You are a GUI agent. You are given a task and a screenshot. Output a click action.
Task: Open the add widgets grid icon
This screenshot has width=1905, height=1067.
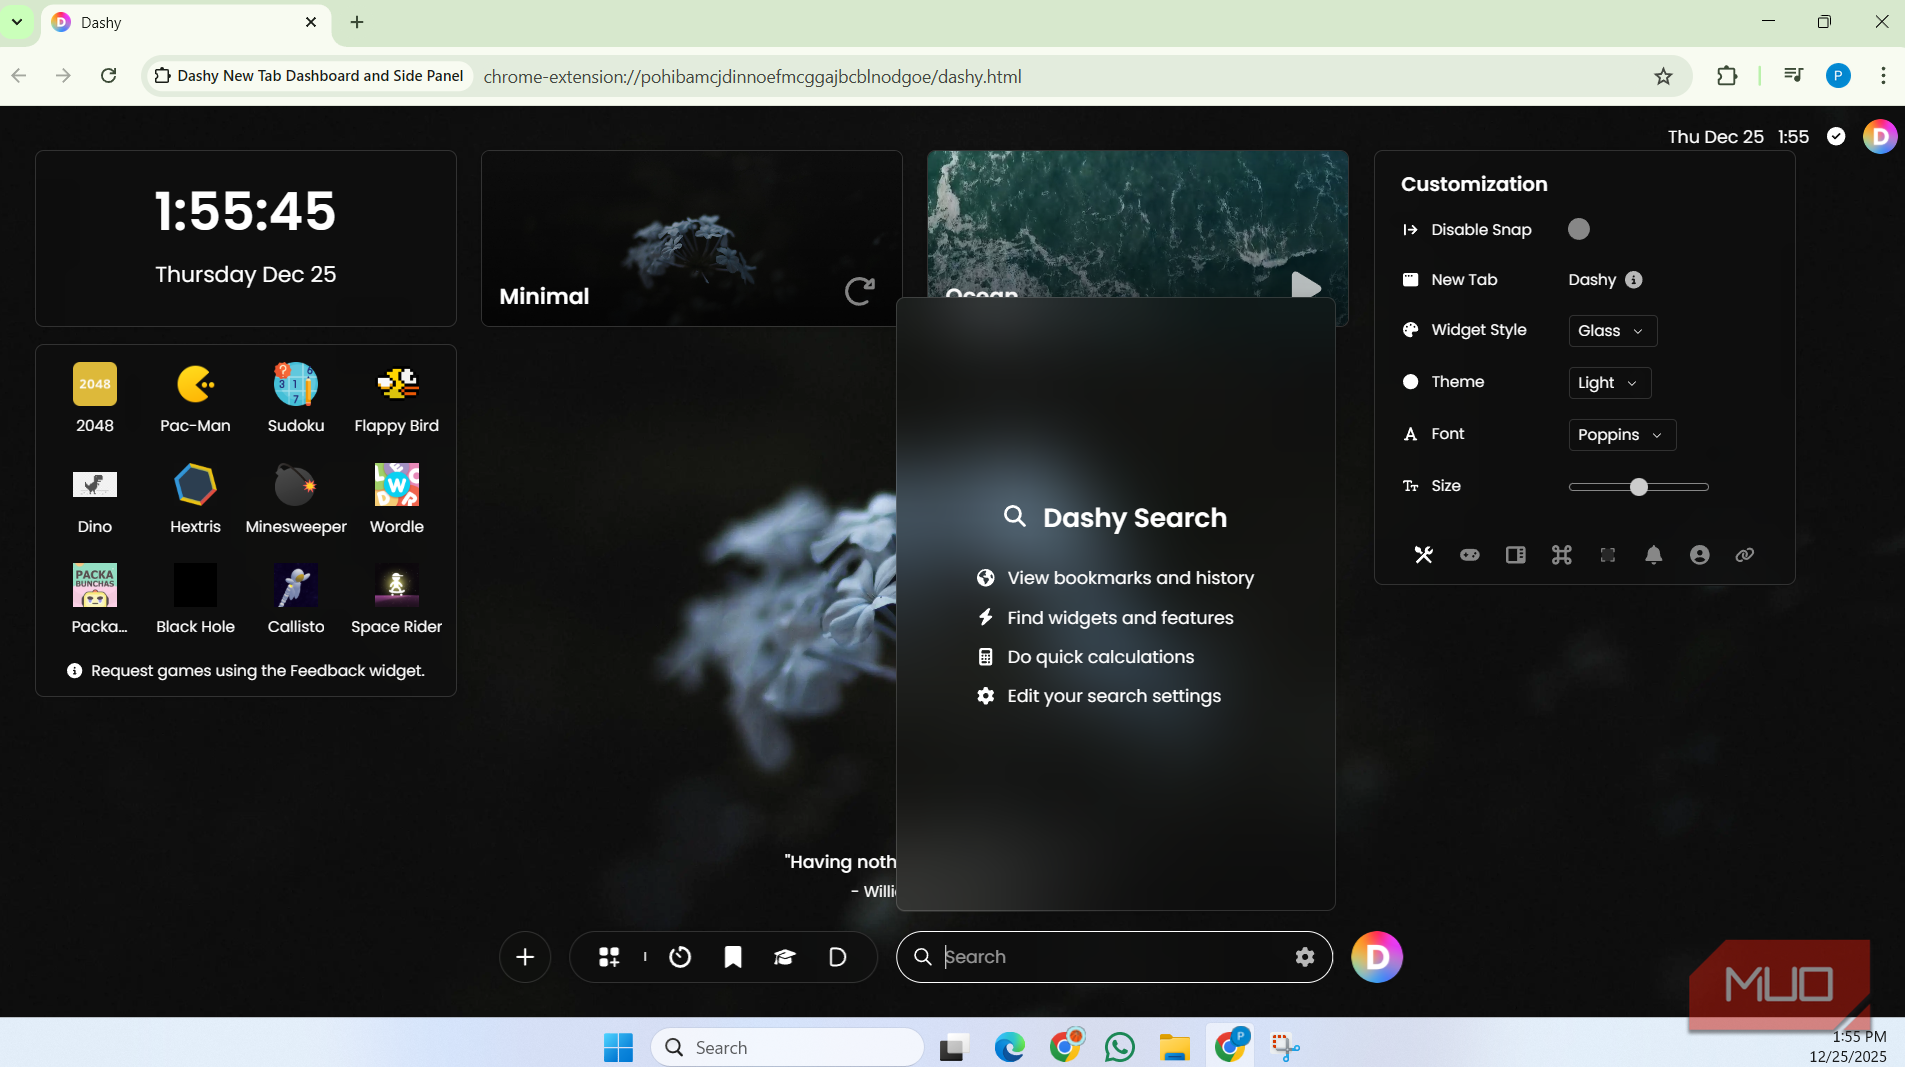(x=609, y=958)
